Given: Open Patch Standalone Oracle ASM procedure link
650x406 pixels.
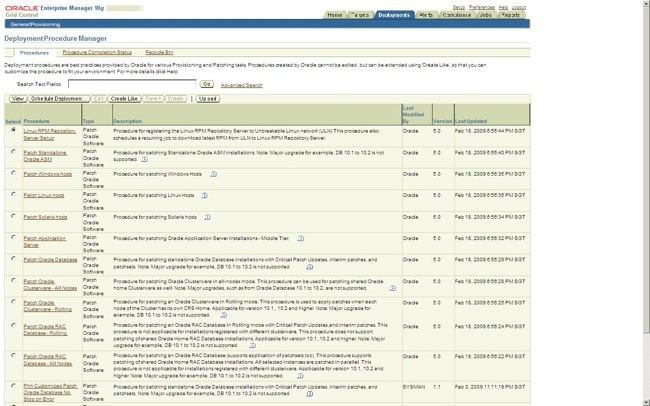Looking at the screenshot, I should pyautogui.click(x=45, y=156).
